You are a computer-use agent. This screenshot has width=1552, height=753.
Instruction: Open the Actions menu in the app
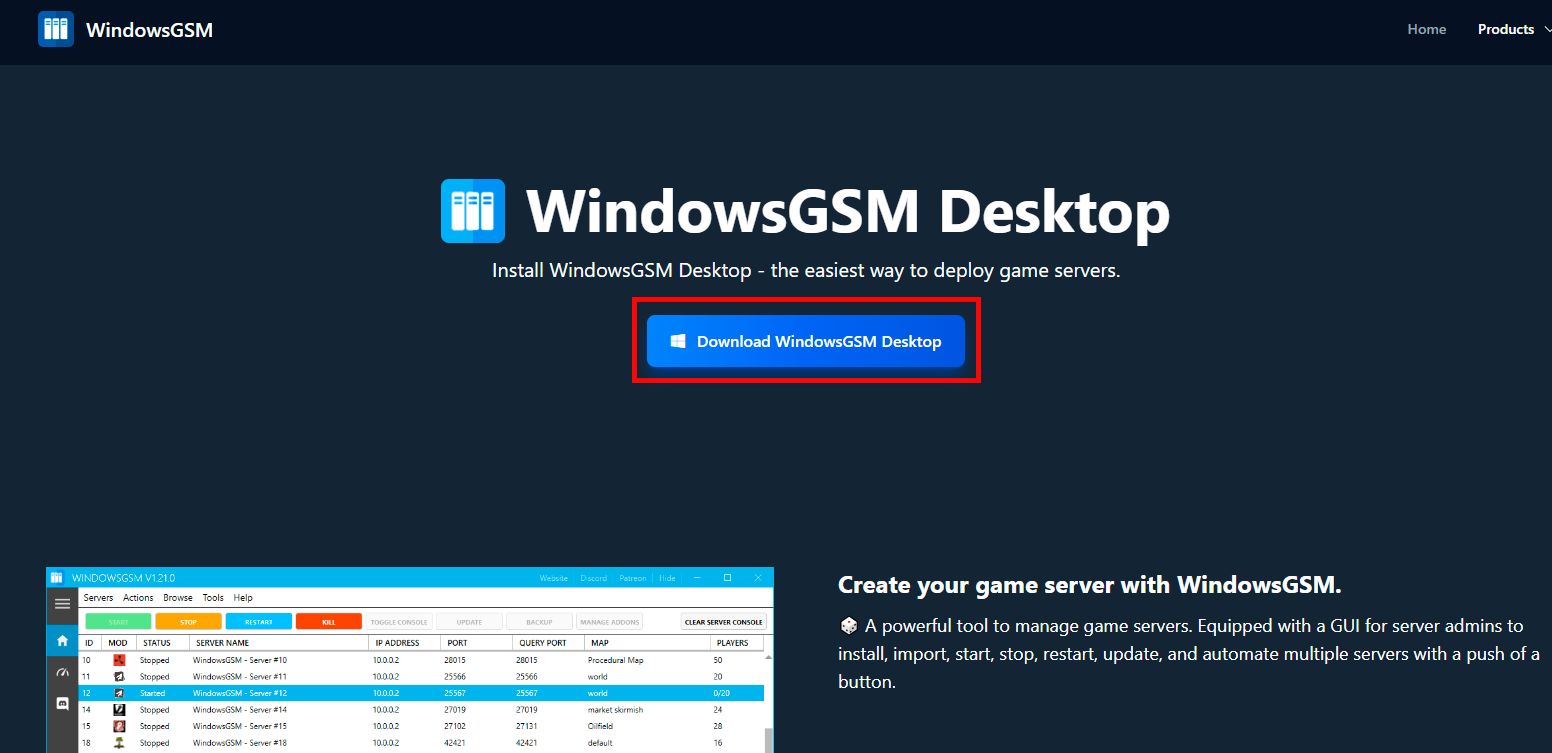coord(138,598)
